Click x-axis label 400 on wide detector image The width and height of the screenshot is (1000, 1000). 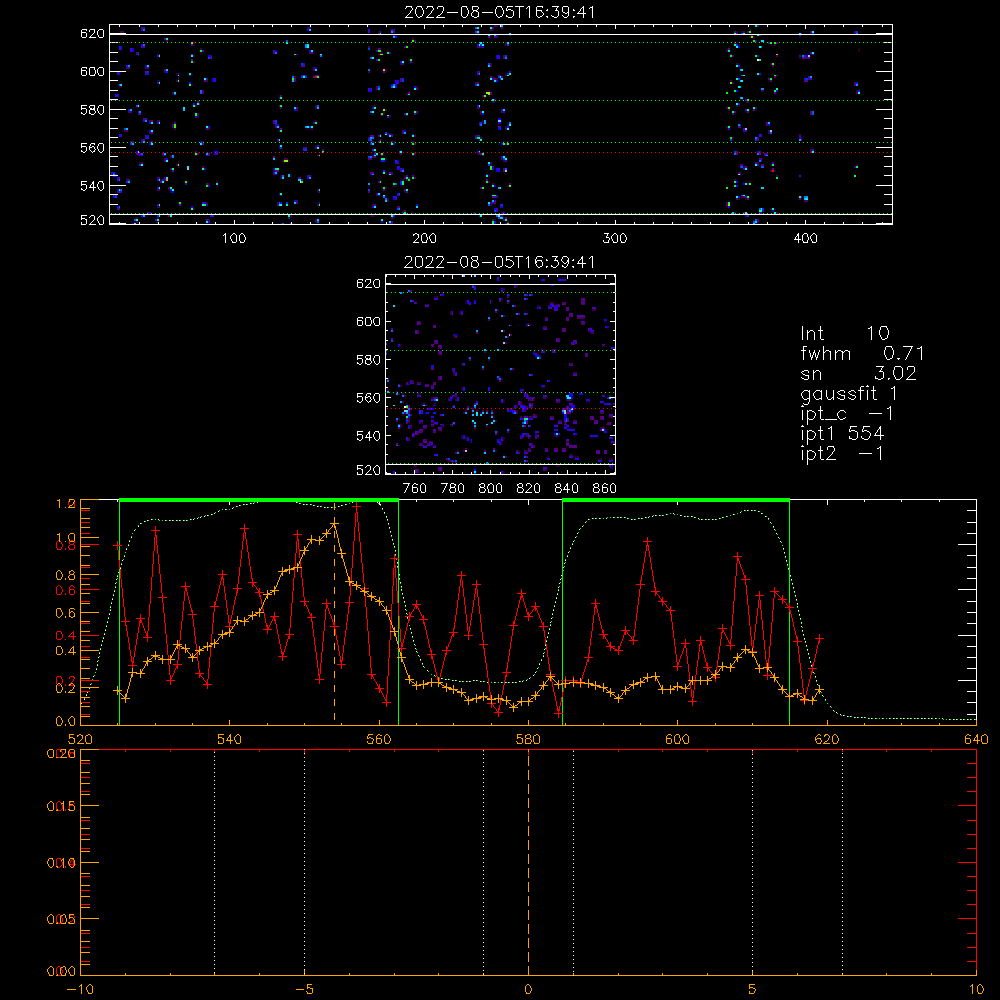point(805,239)
